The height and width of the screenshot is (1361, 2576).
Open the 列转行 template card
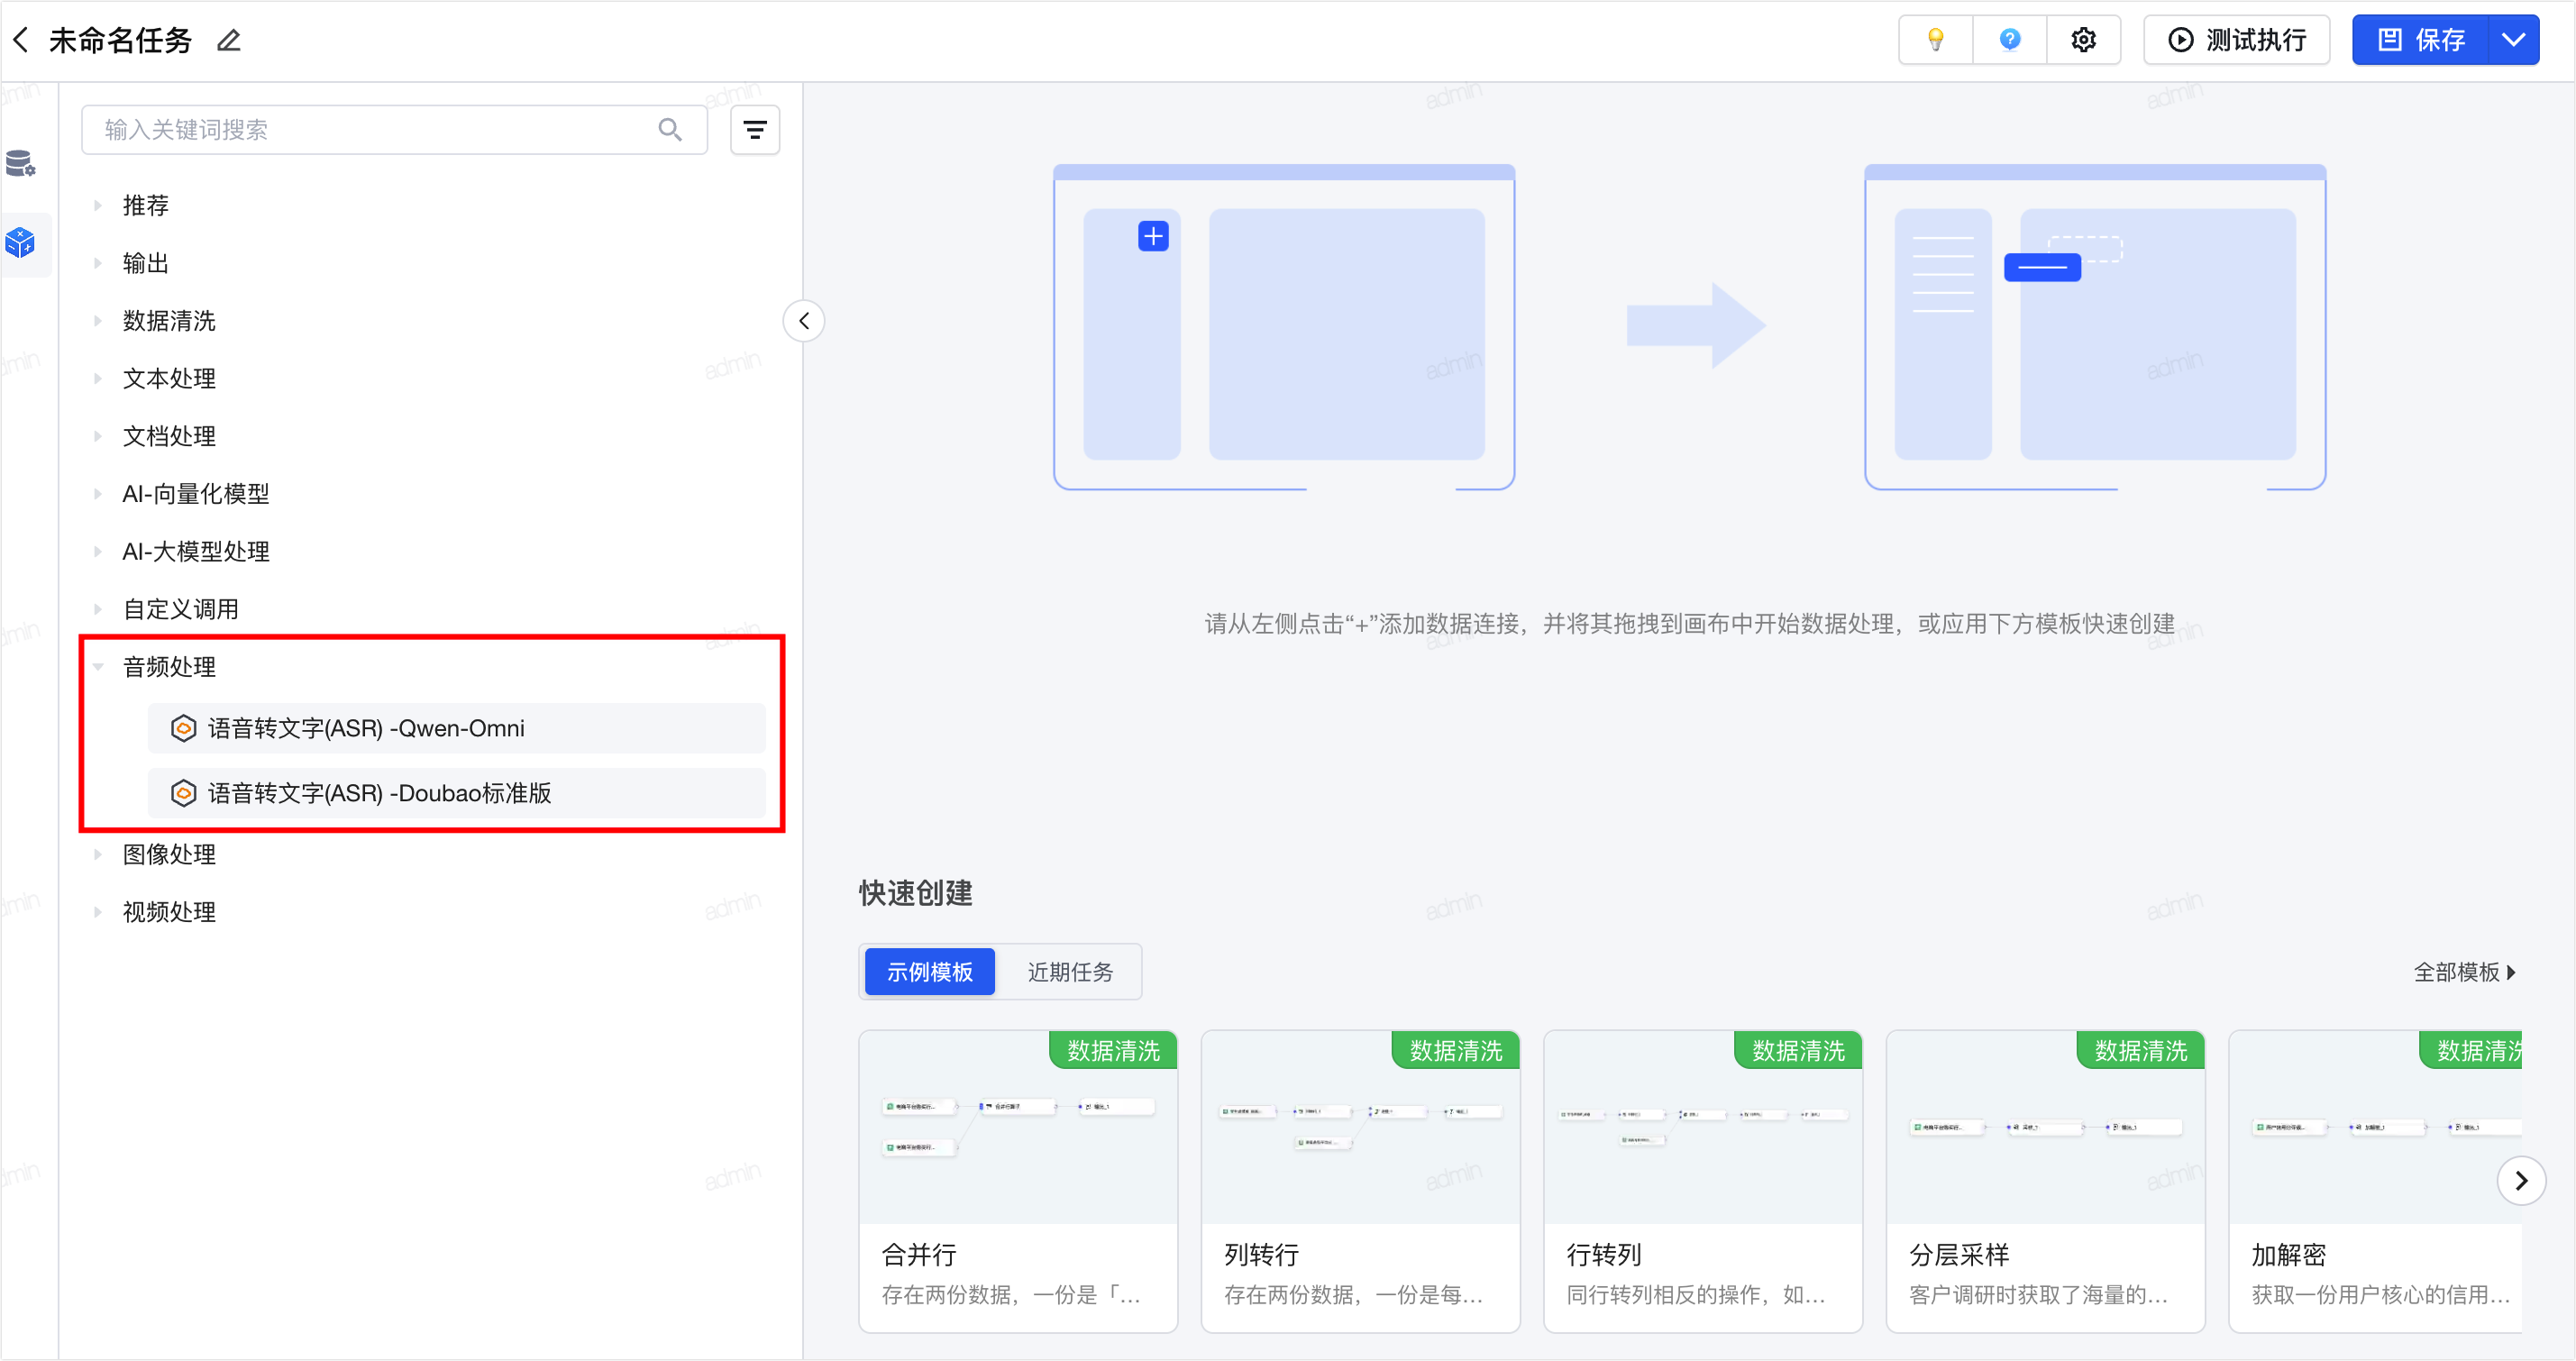[1360, 1181]
